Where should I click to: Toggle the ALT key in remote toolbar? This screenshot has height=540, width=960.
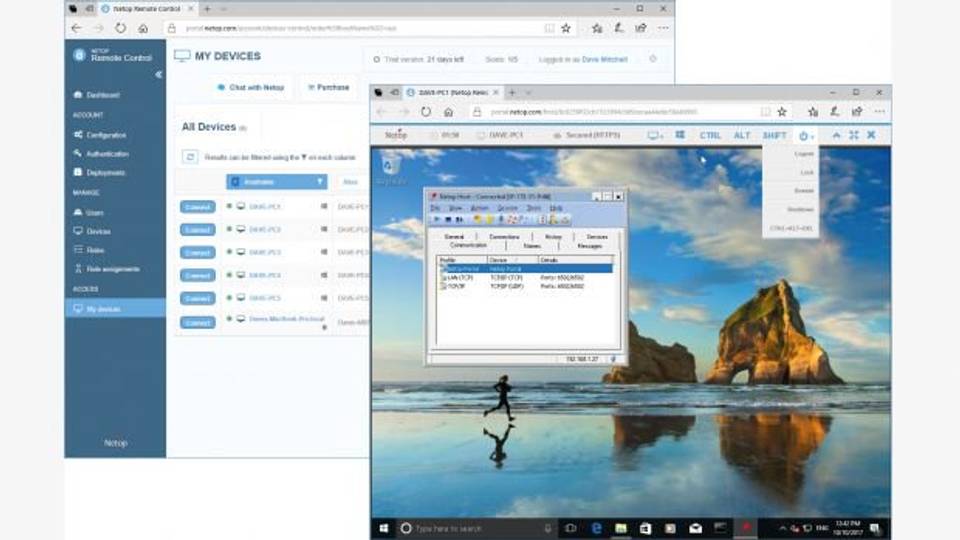click(x=742, y=135)
